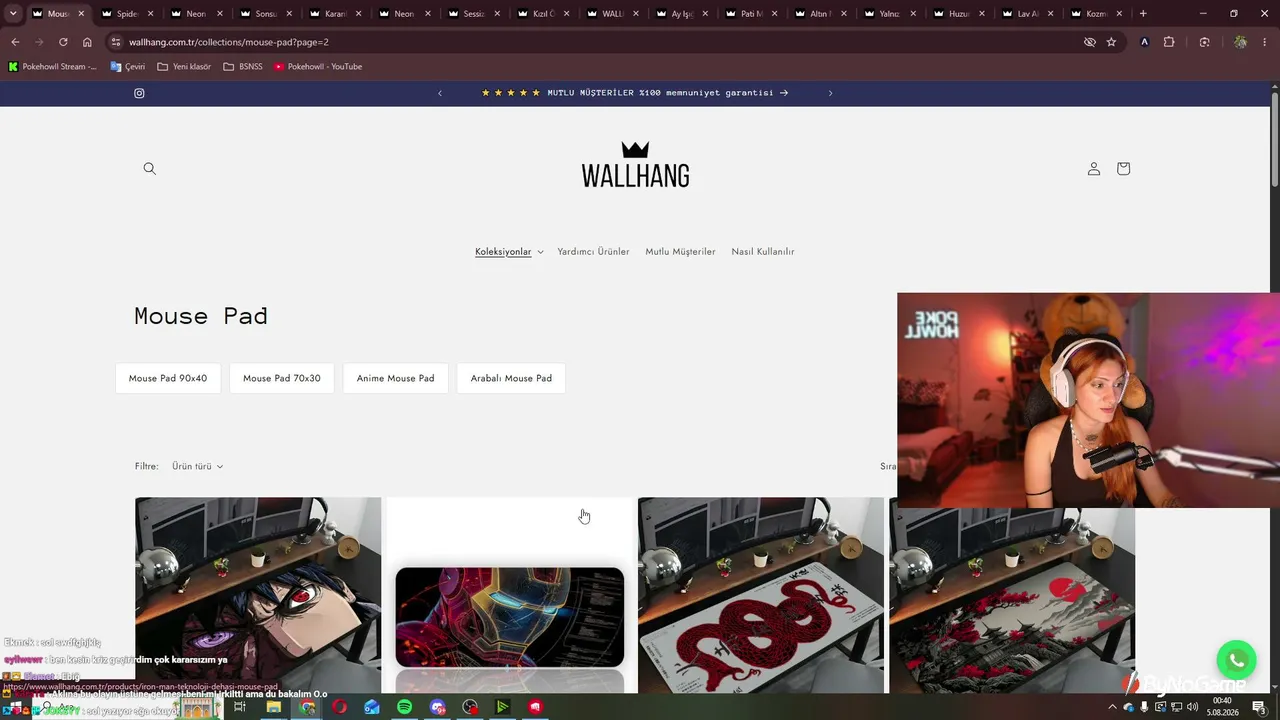The width and height of the screenshot is (1280, 720).
Task: Open the Windows notification center
Action: pos(1259,707)
